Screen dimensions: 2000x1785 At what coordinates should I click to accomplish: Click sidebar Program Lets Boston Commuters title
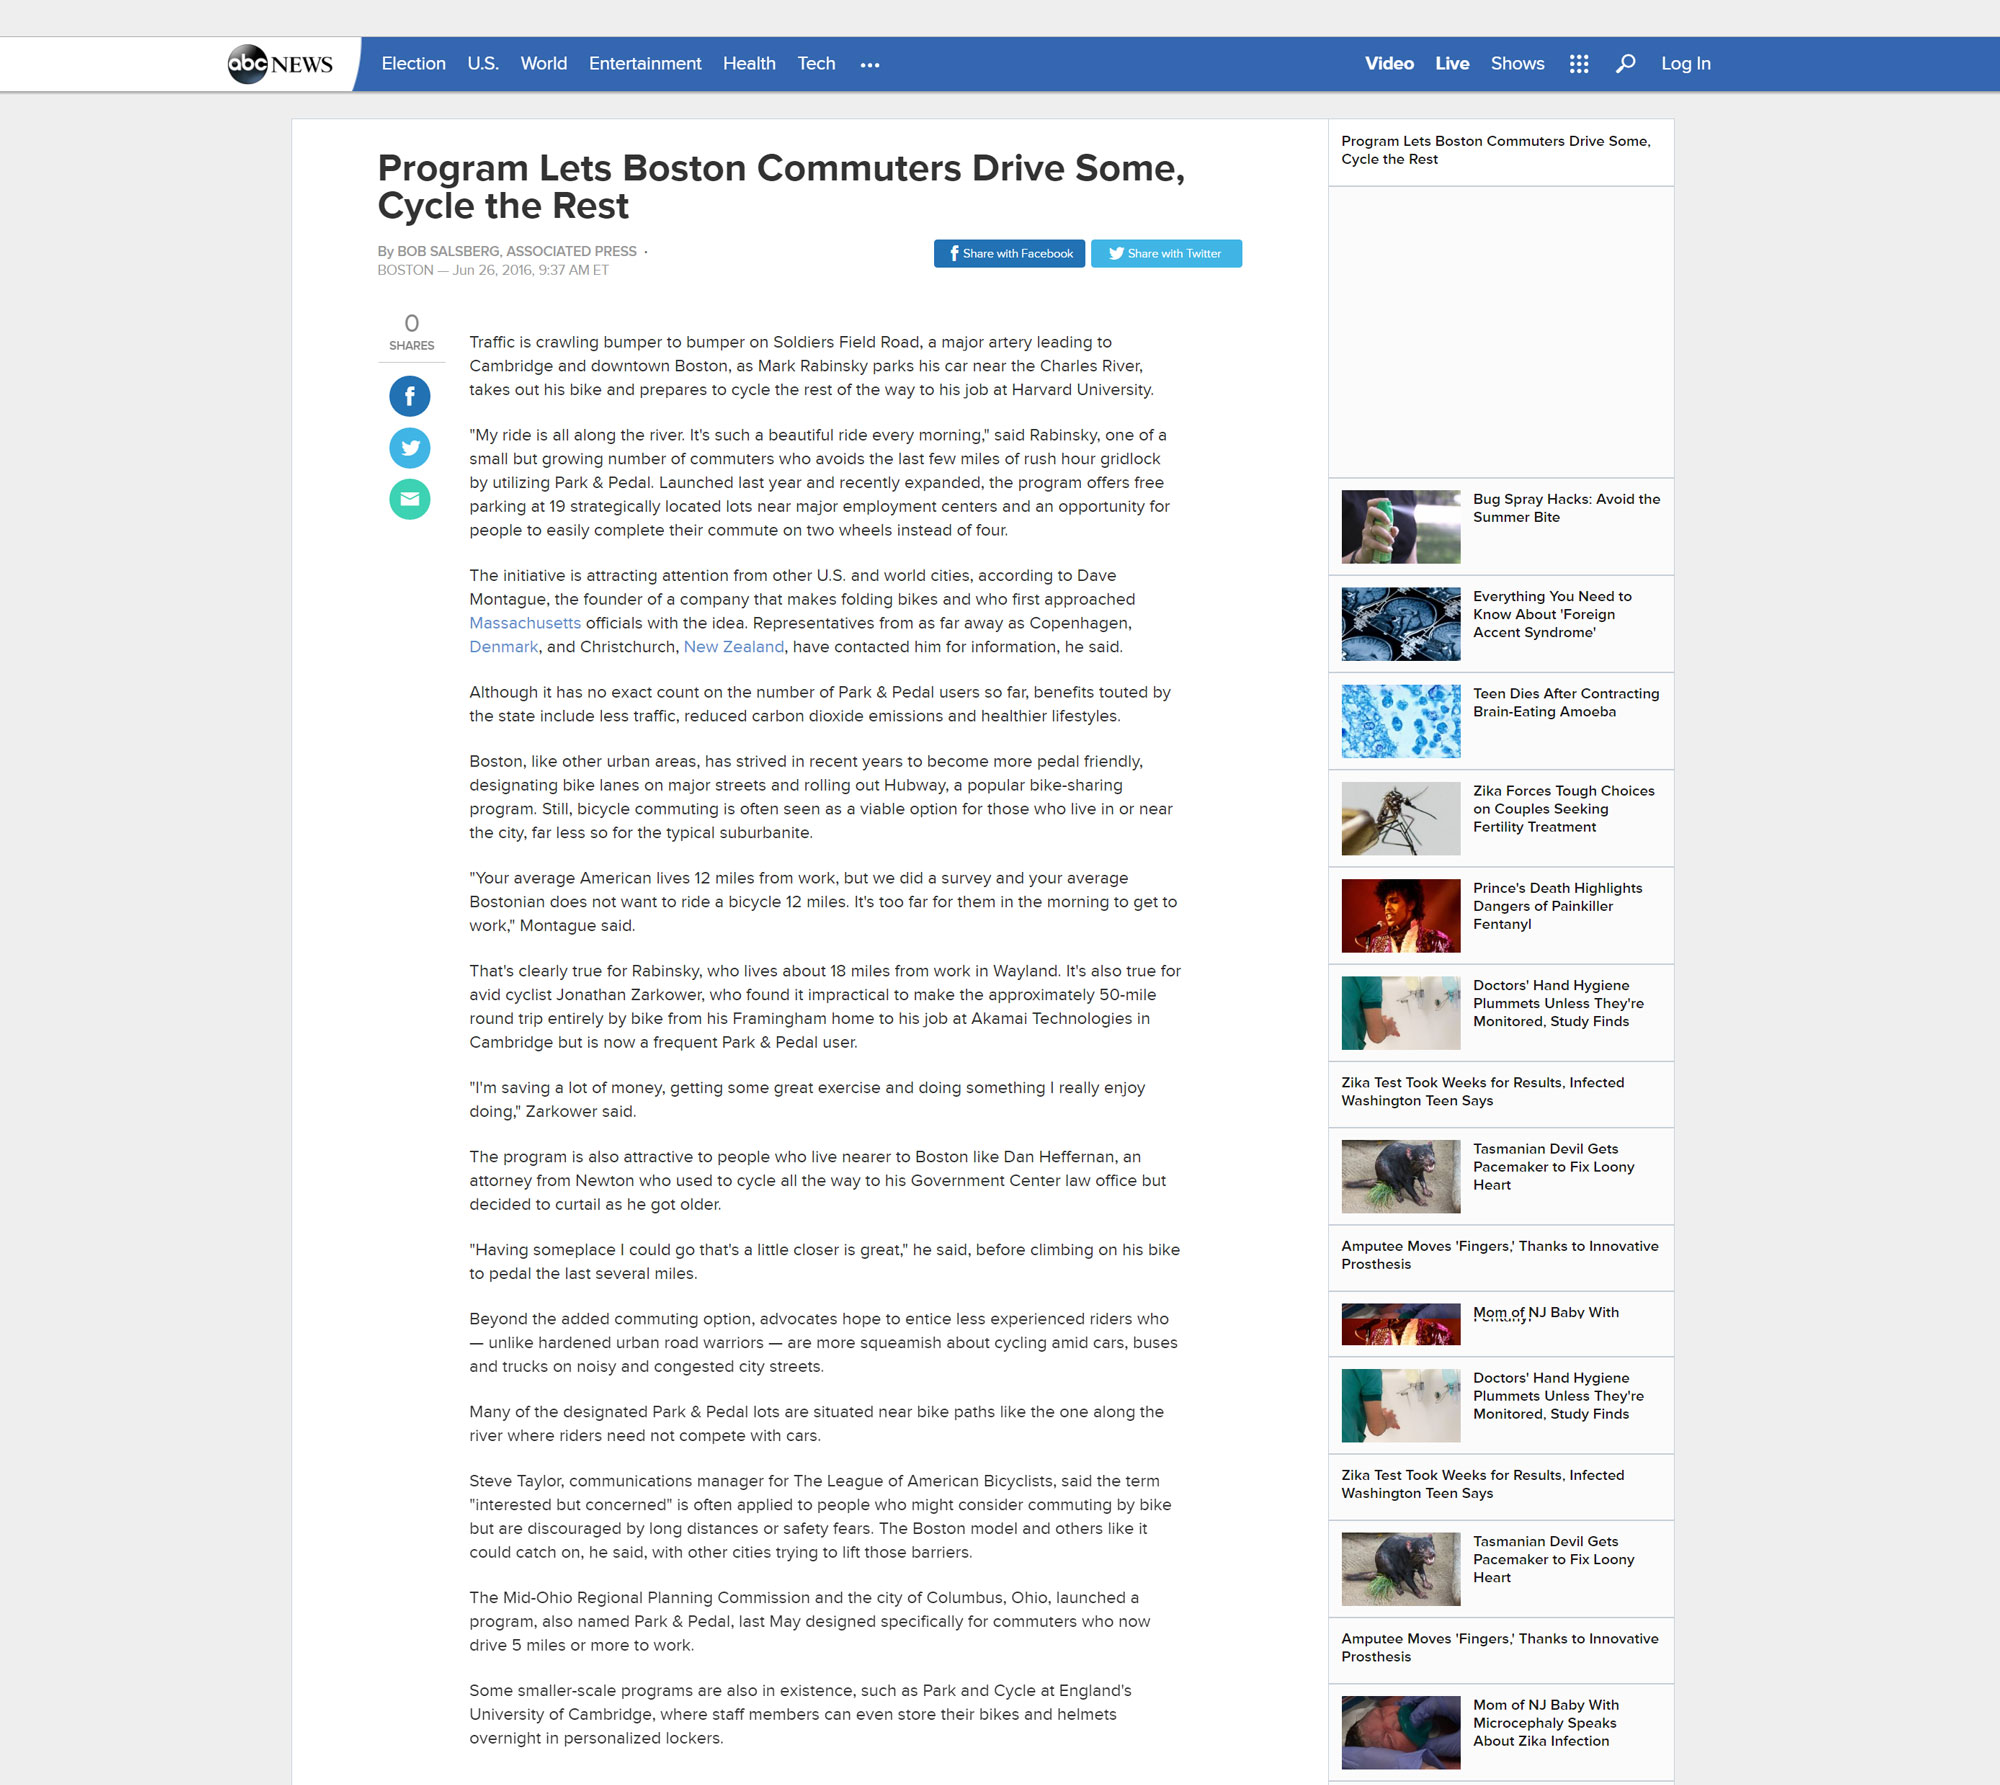pyautogui.click(x=1495, y=150)
